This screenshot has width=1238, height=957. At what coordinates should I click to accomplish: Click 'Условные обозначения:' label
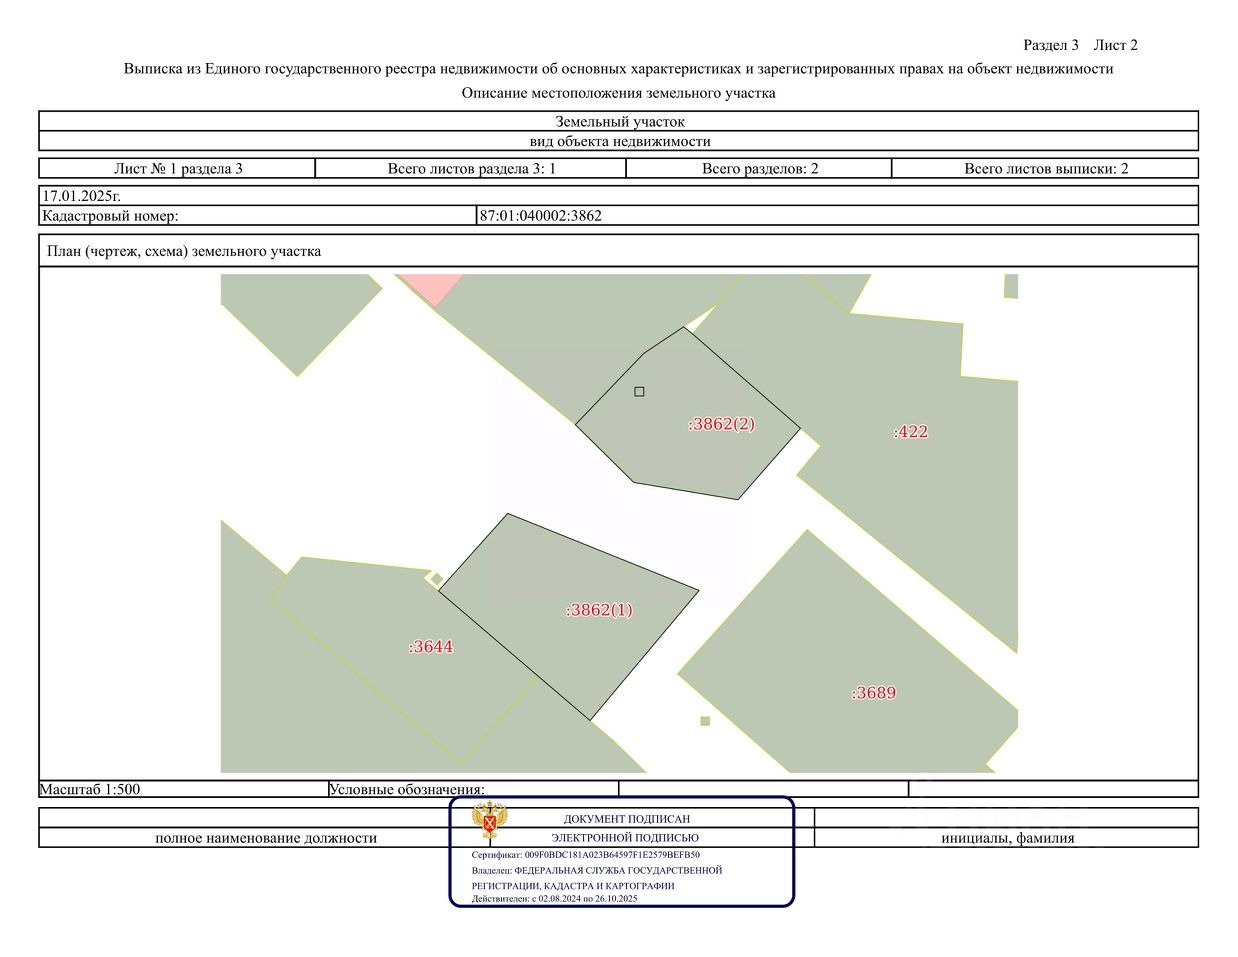(406, 789)
